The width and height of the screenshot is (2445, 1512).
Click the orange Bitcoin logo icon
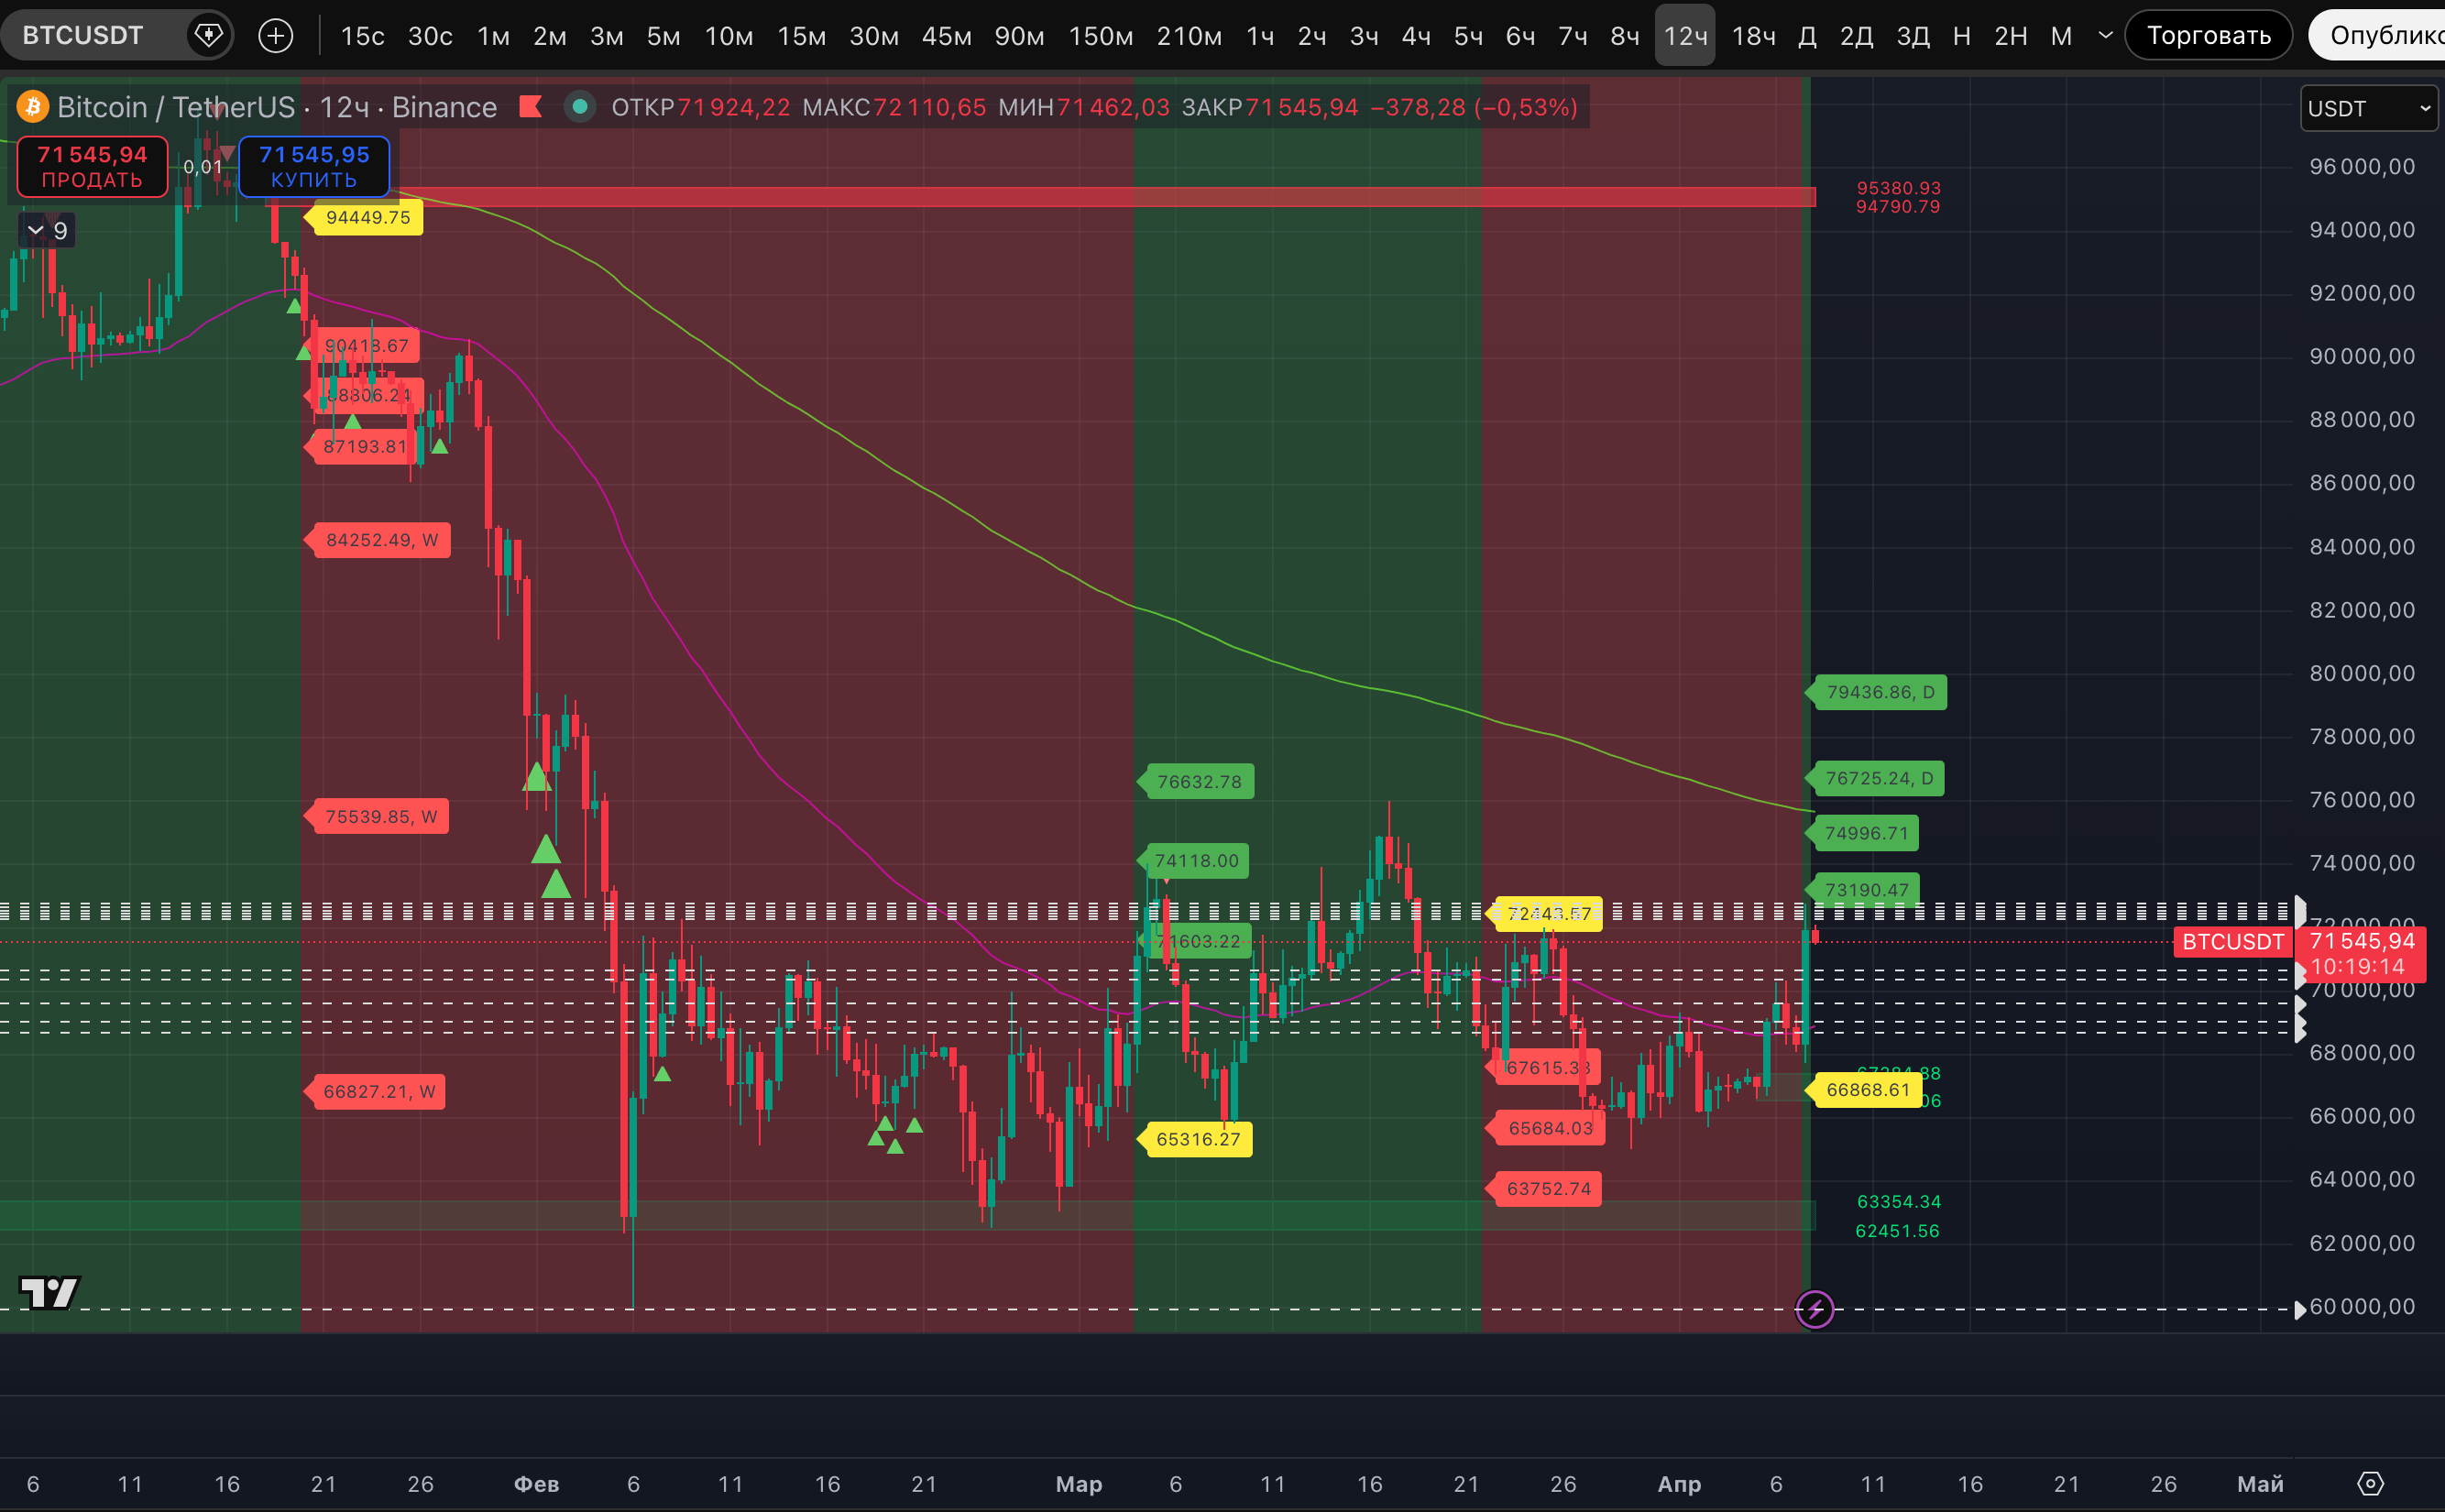point(33,107)
